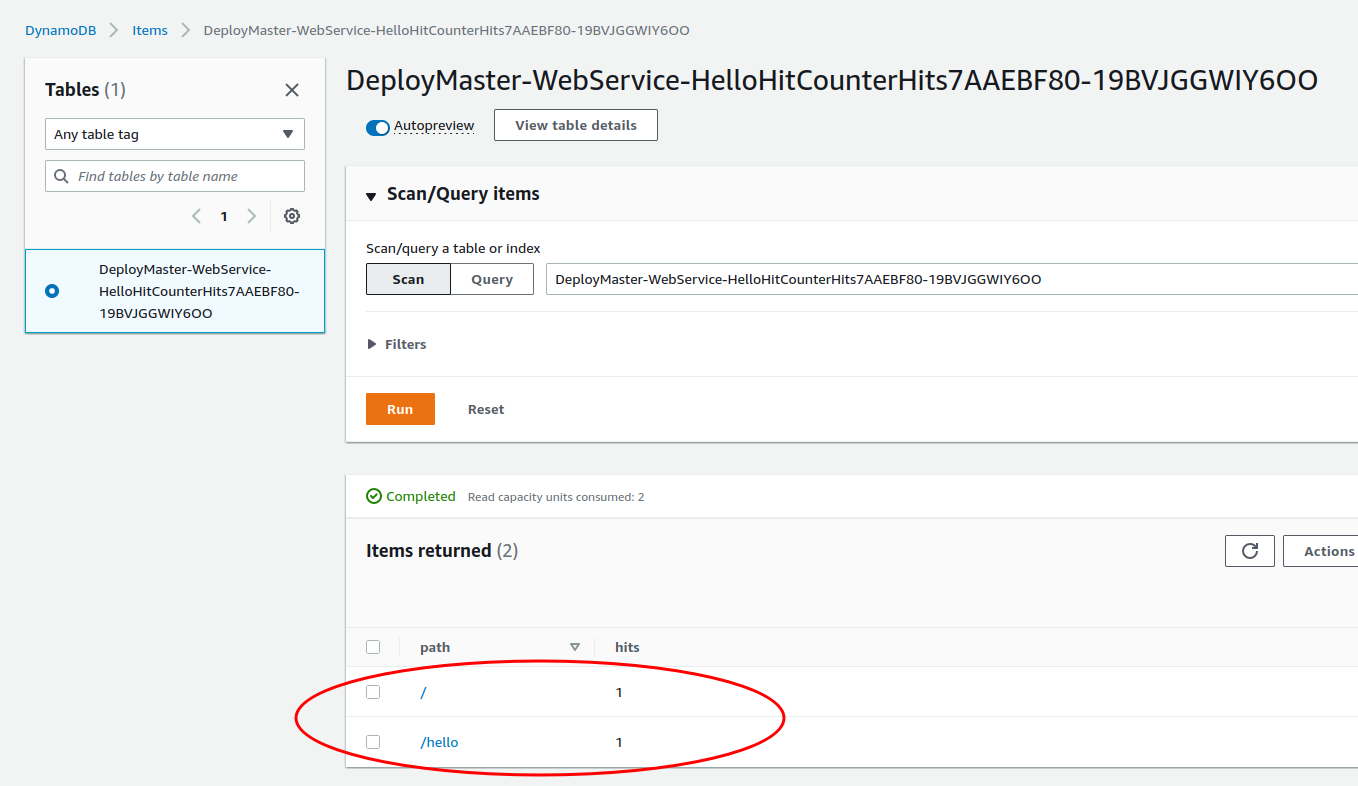Viewport: 1358px width, 786px height.
Task: Click the Reset button
Action: 486,409
